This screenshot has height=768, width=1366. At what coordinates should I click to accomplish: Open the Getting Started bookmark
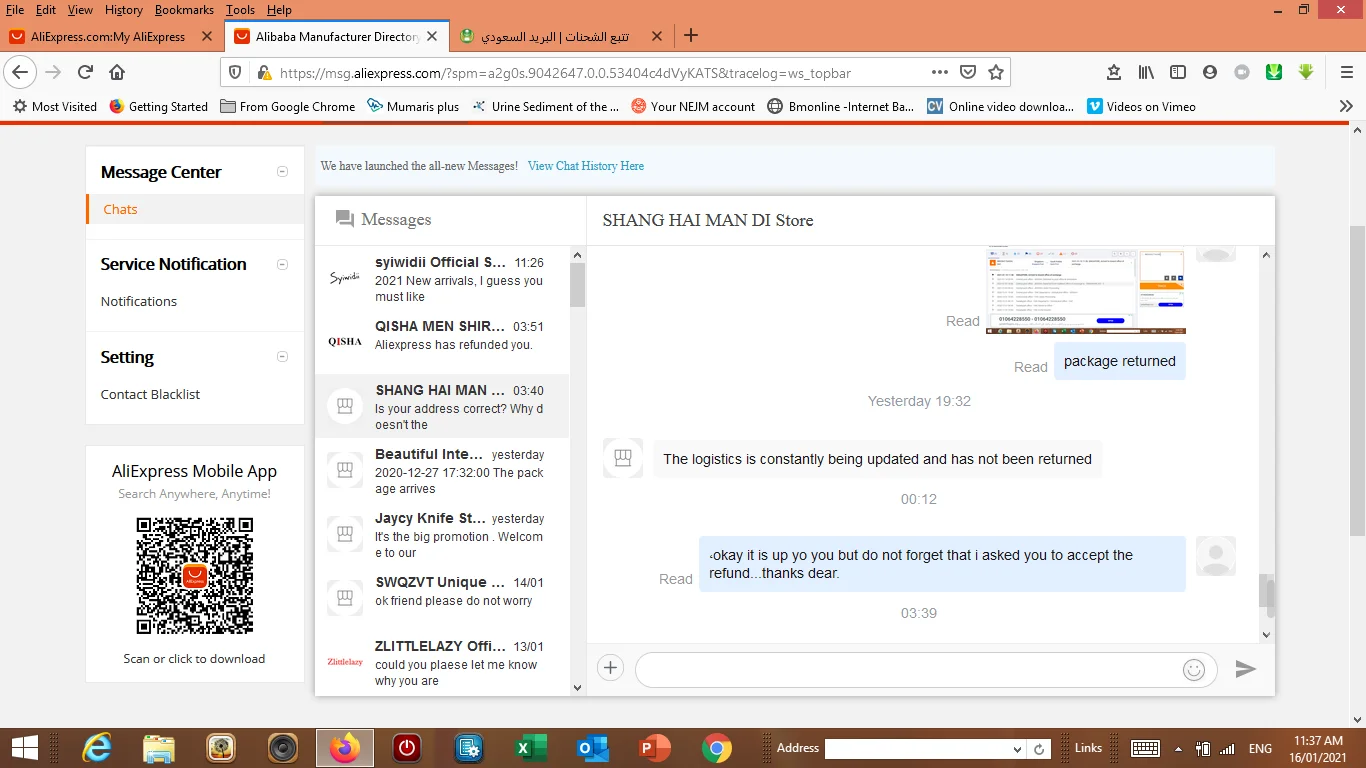[158, 106]
